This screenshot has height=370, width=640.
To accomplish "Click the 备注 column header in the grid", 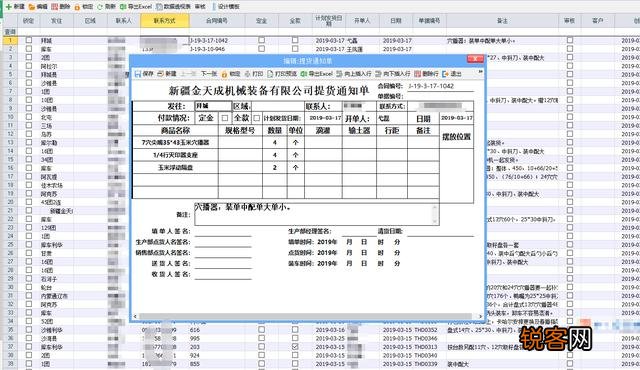I will tap(502, 21).
